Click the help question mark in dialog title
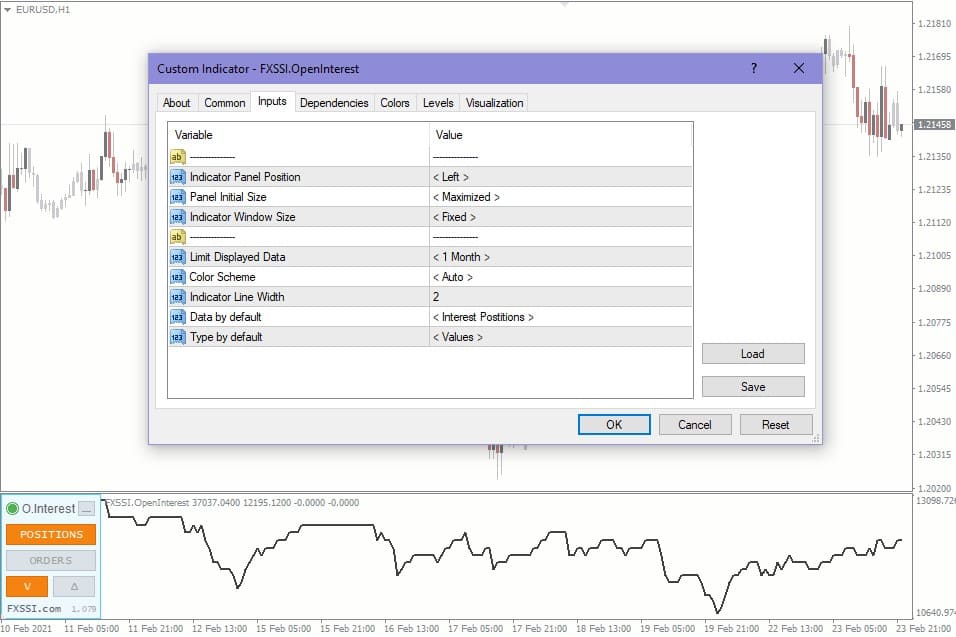The image size is (956, 637). [754, 68]
